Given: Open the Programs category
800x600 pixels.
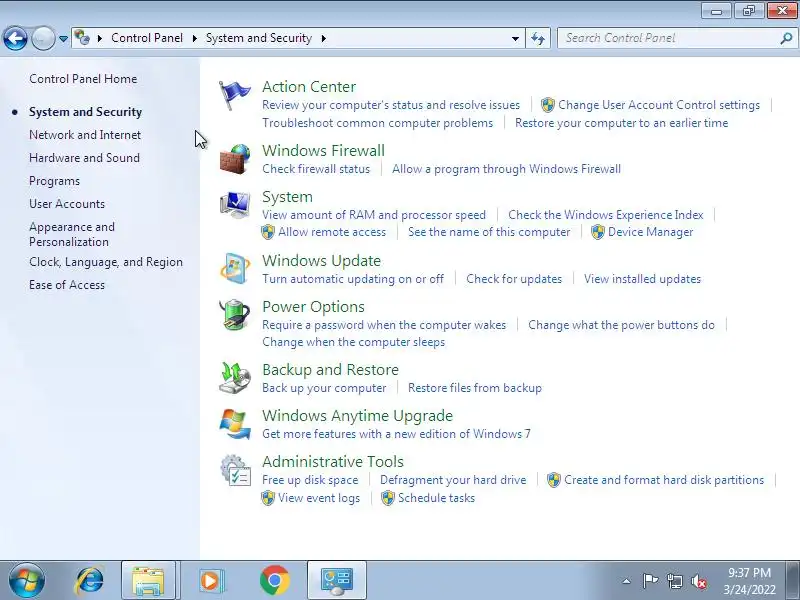Looking at the screenshot, I should (x=55, y=181).
